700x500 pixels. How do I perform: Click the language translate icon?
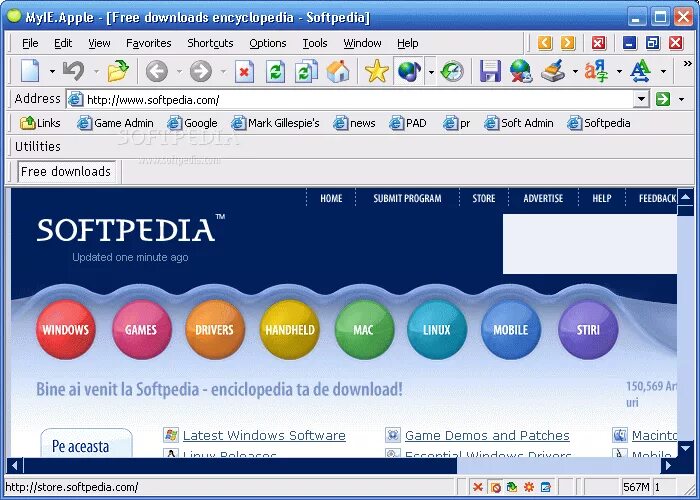[596, 71]
